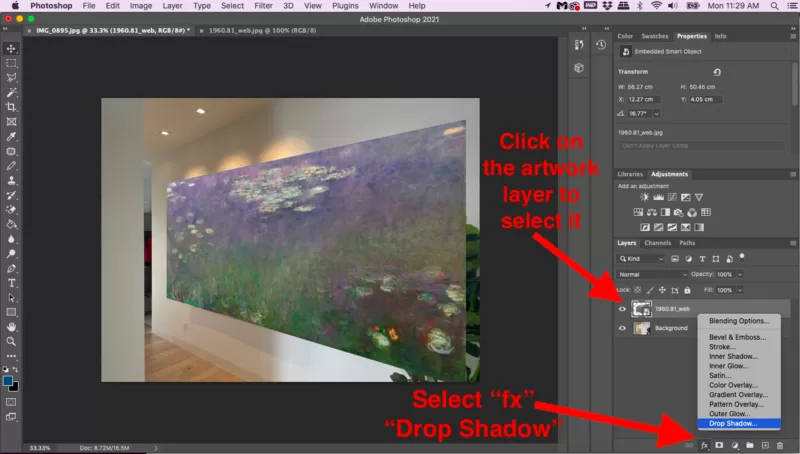Select the Pen tool
Viewport: 800px width, 454px height.
[11, 268]
